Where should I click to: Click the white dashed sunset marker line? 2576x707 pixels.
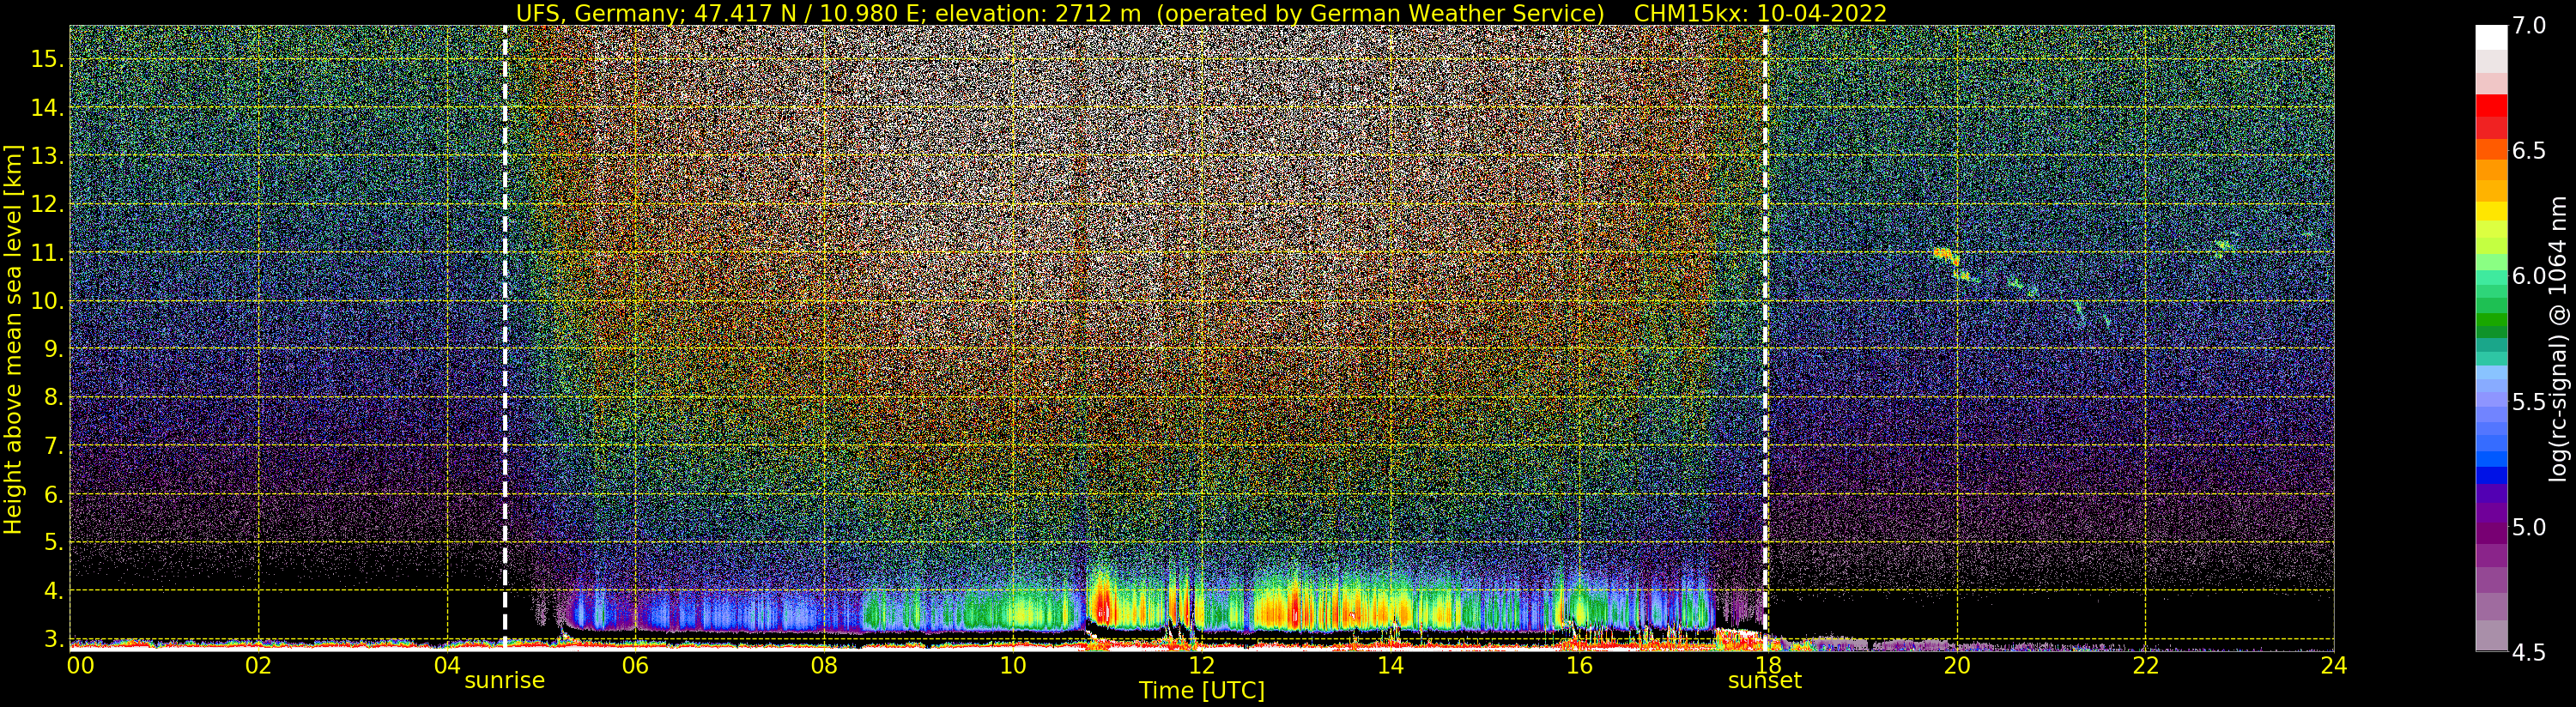click(x=1765, y=337)
